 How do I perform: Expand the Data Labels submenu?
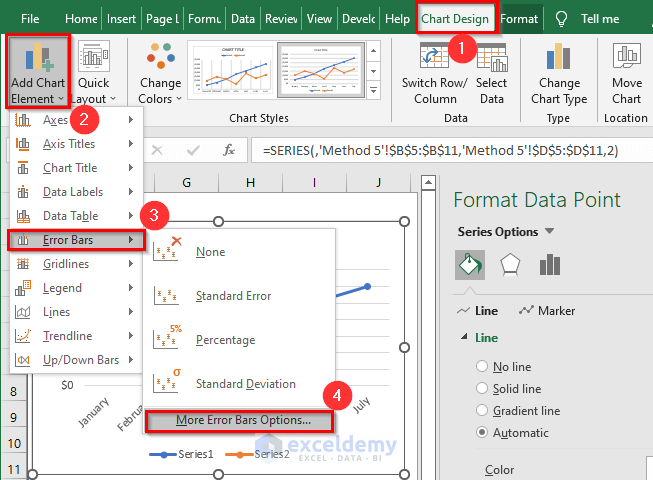coord(76,192)
